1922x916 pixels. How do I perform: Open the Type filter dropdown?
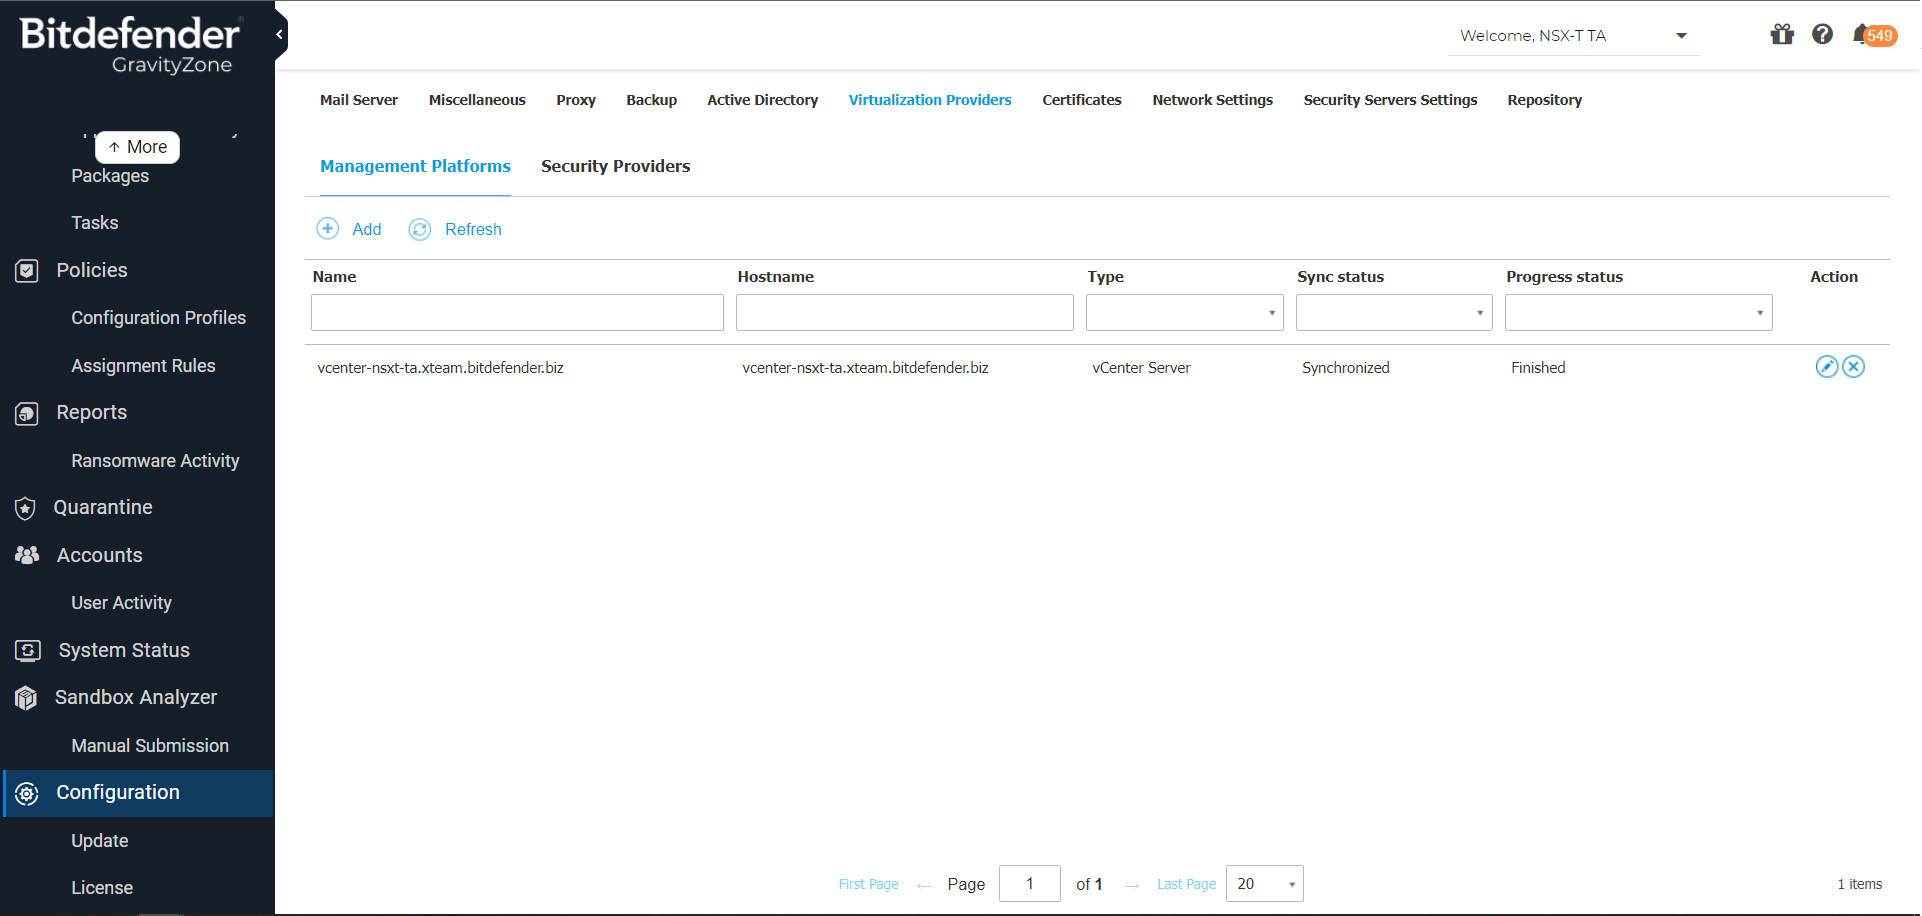point(1184,313)
